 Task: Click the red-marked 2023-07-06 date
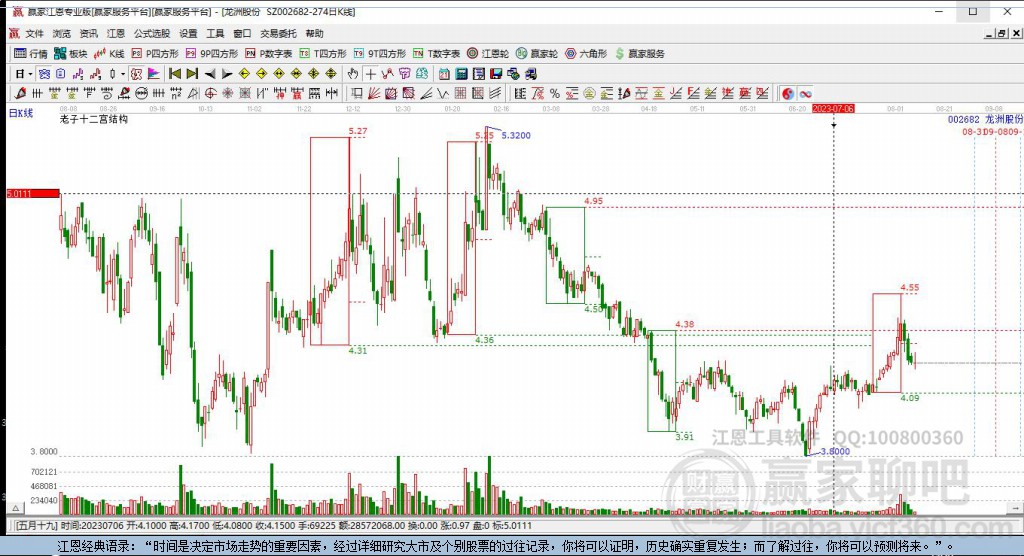pyautogui.click(x=833, y=108)
